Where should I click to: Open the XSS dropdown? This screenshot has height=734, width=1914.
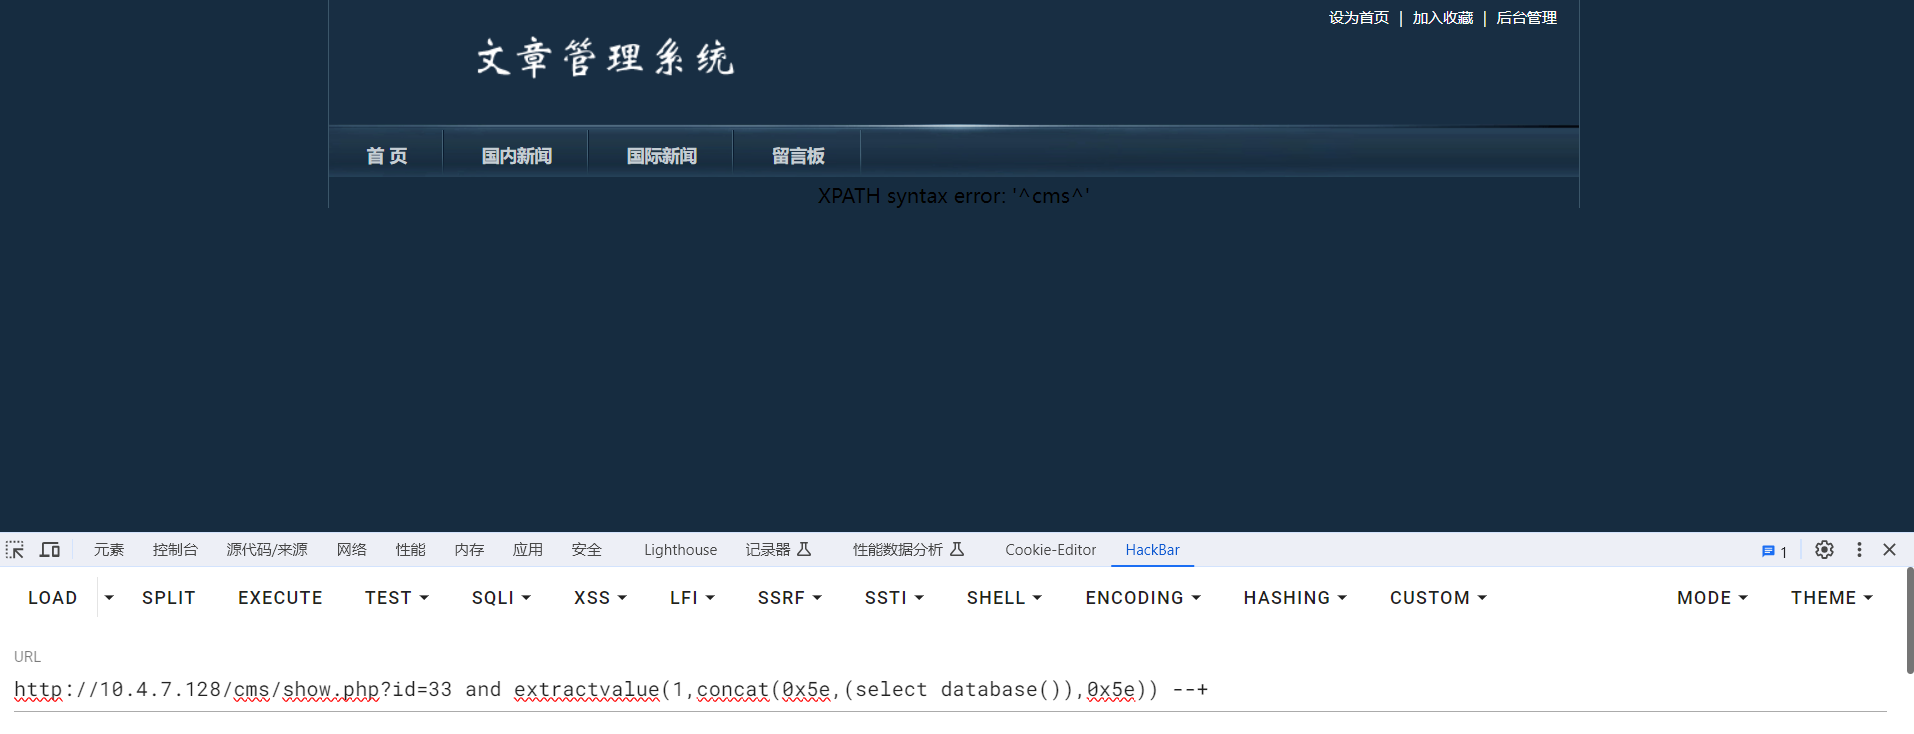tap(600, 598)
